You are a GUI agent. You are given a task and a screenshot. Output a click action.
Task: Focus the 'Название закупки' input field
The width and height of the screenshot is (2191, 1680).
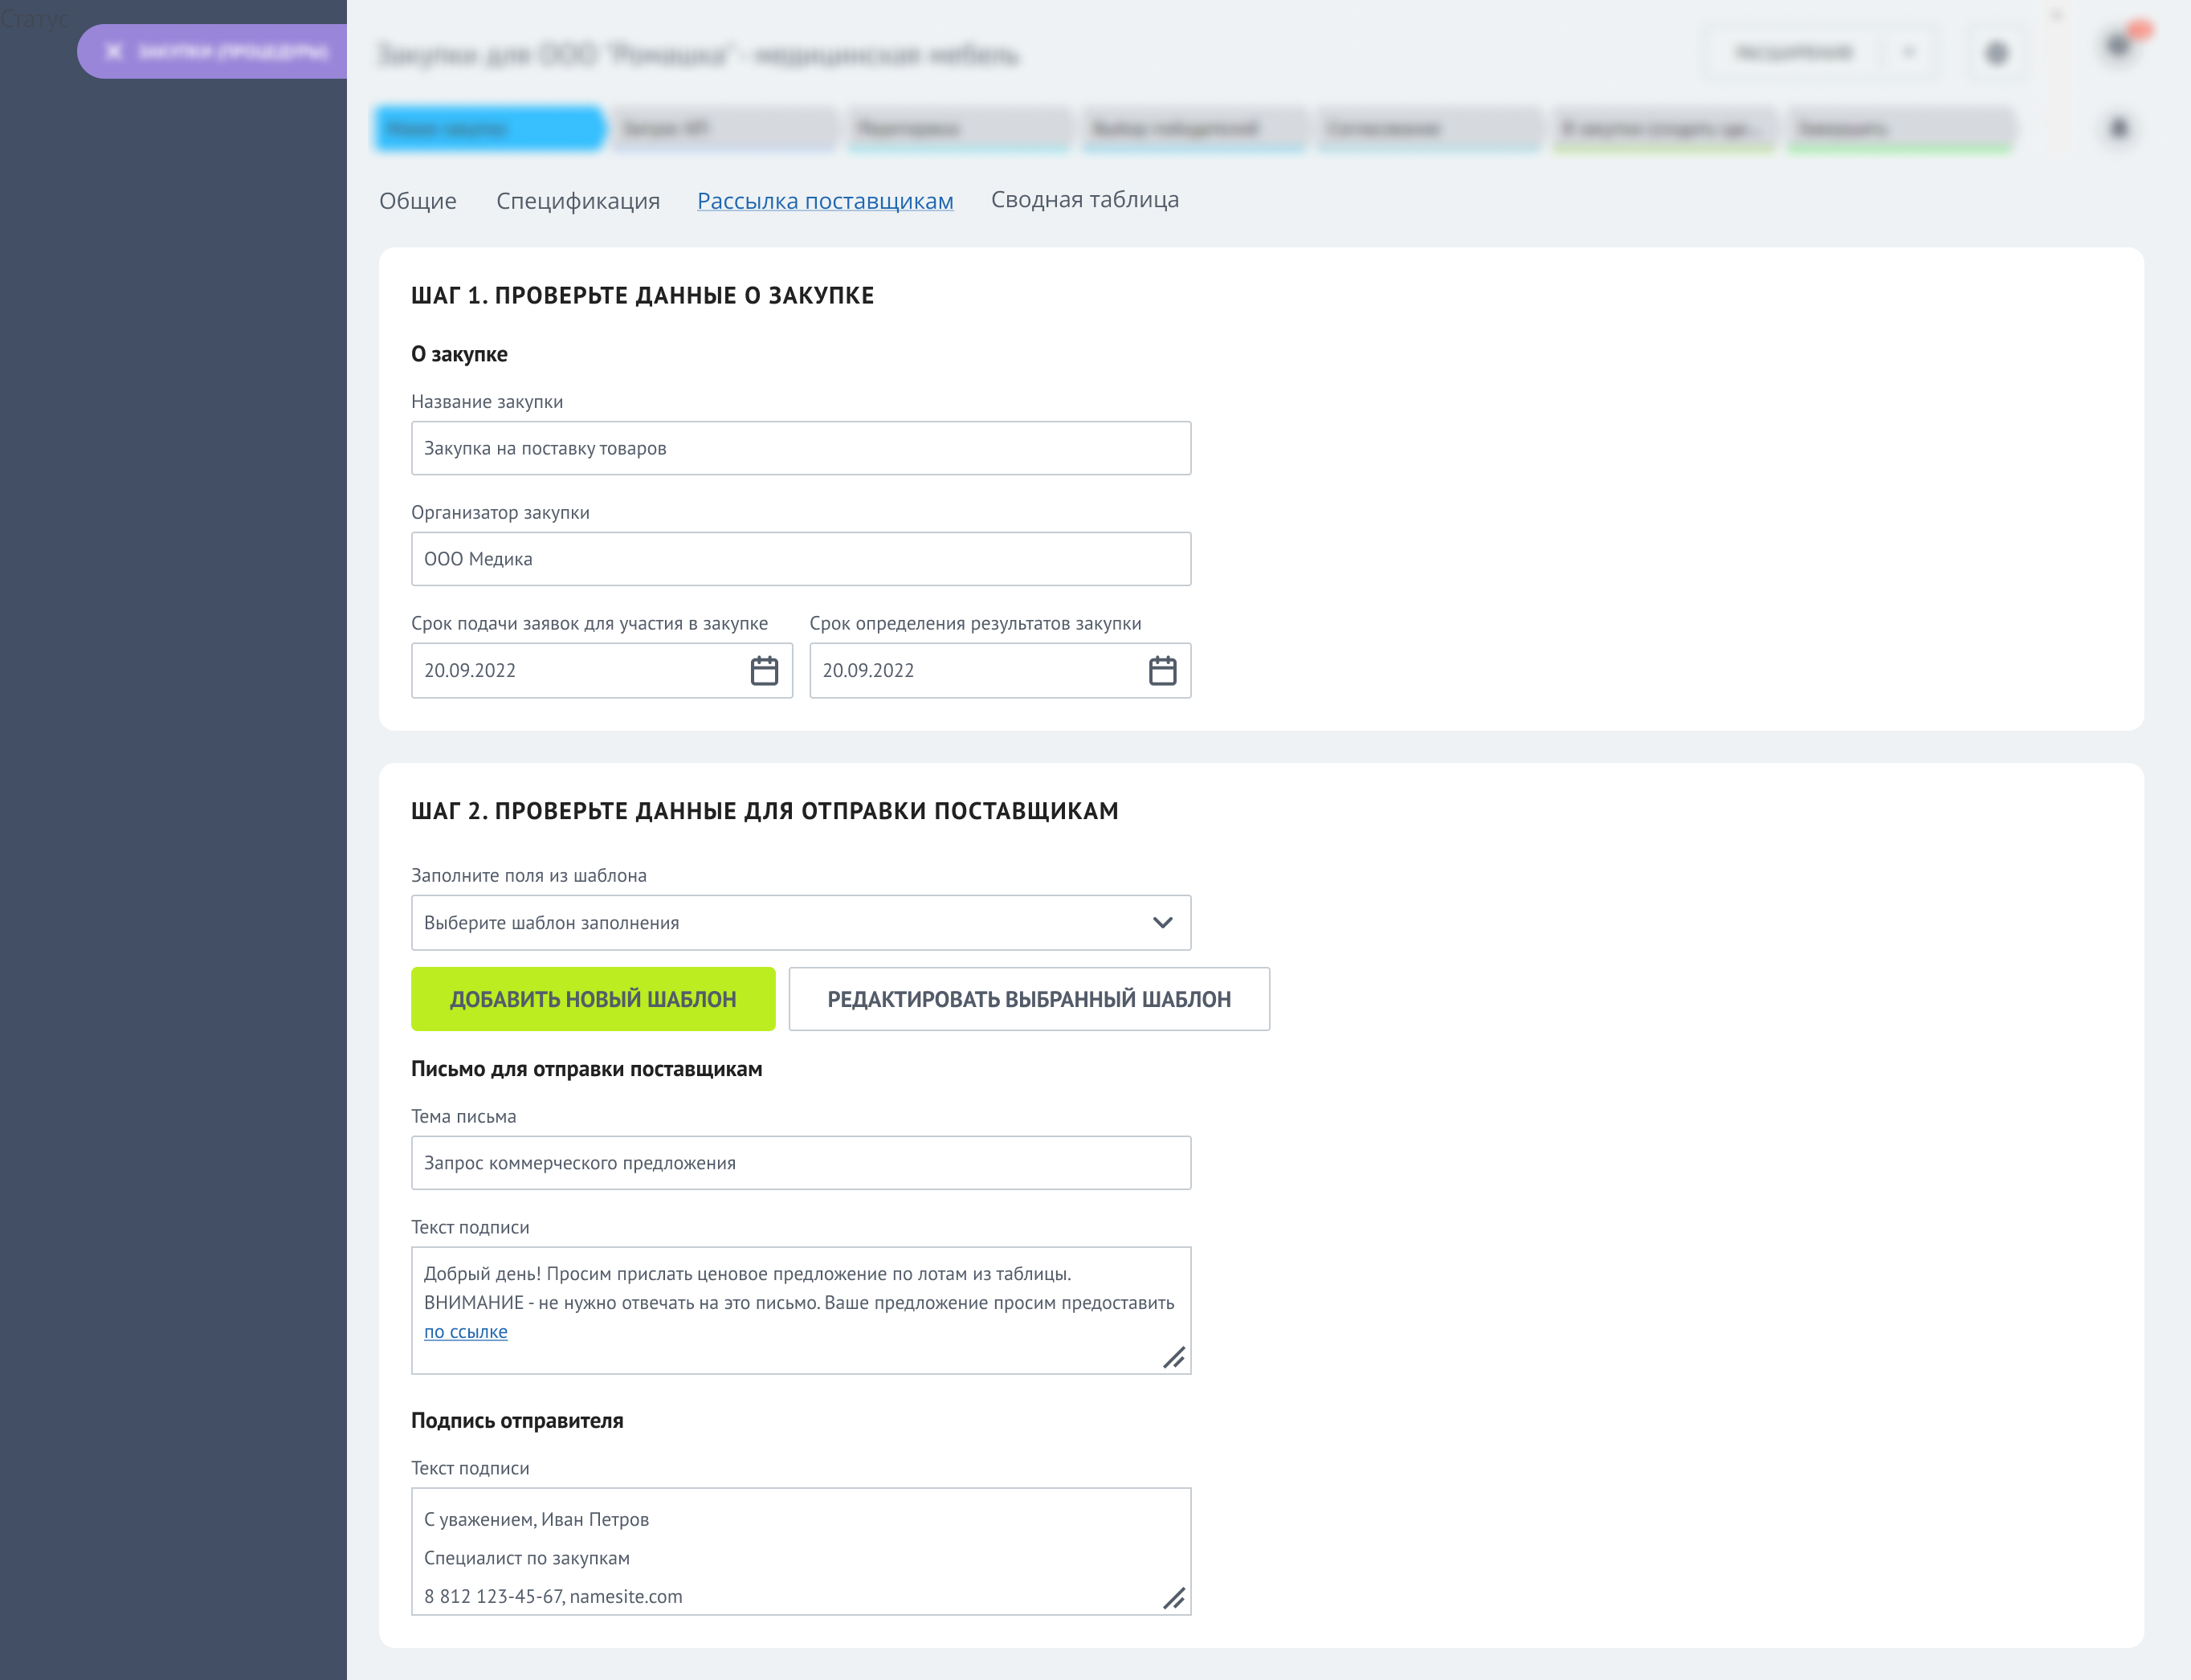point(800,448)
